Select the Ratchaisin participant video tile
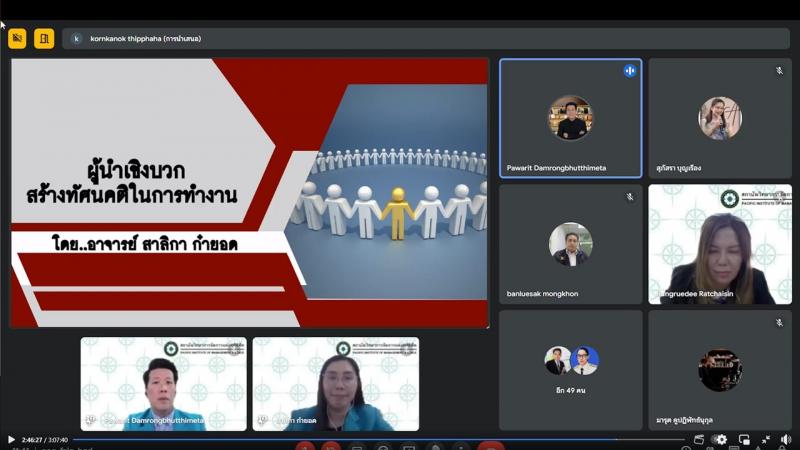 [720, 244]
